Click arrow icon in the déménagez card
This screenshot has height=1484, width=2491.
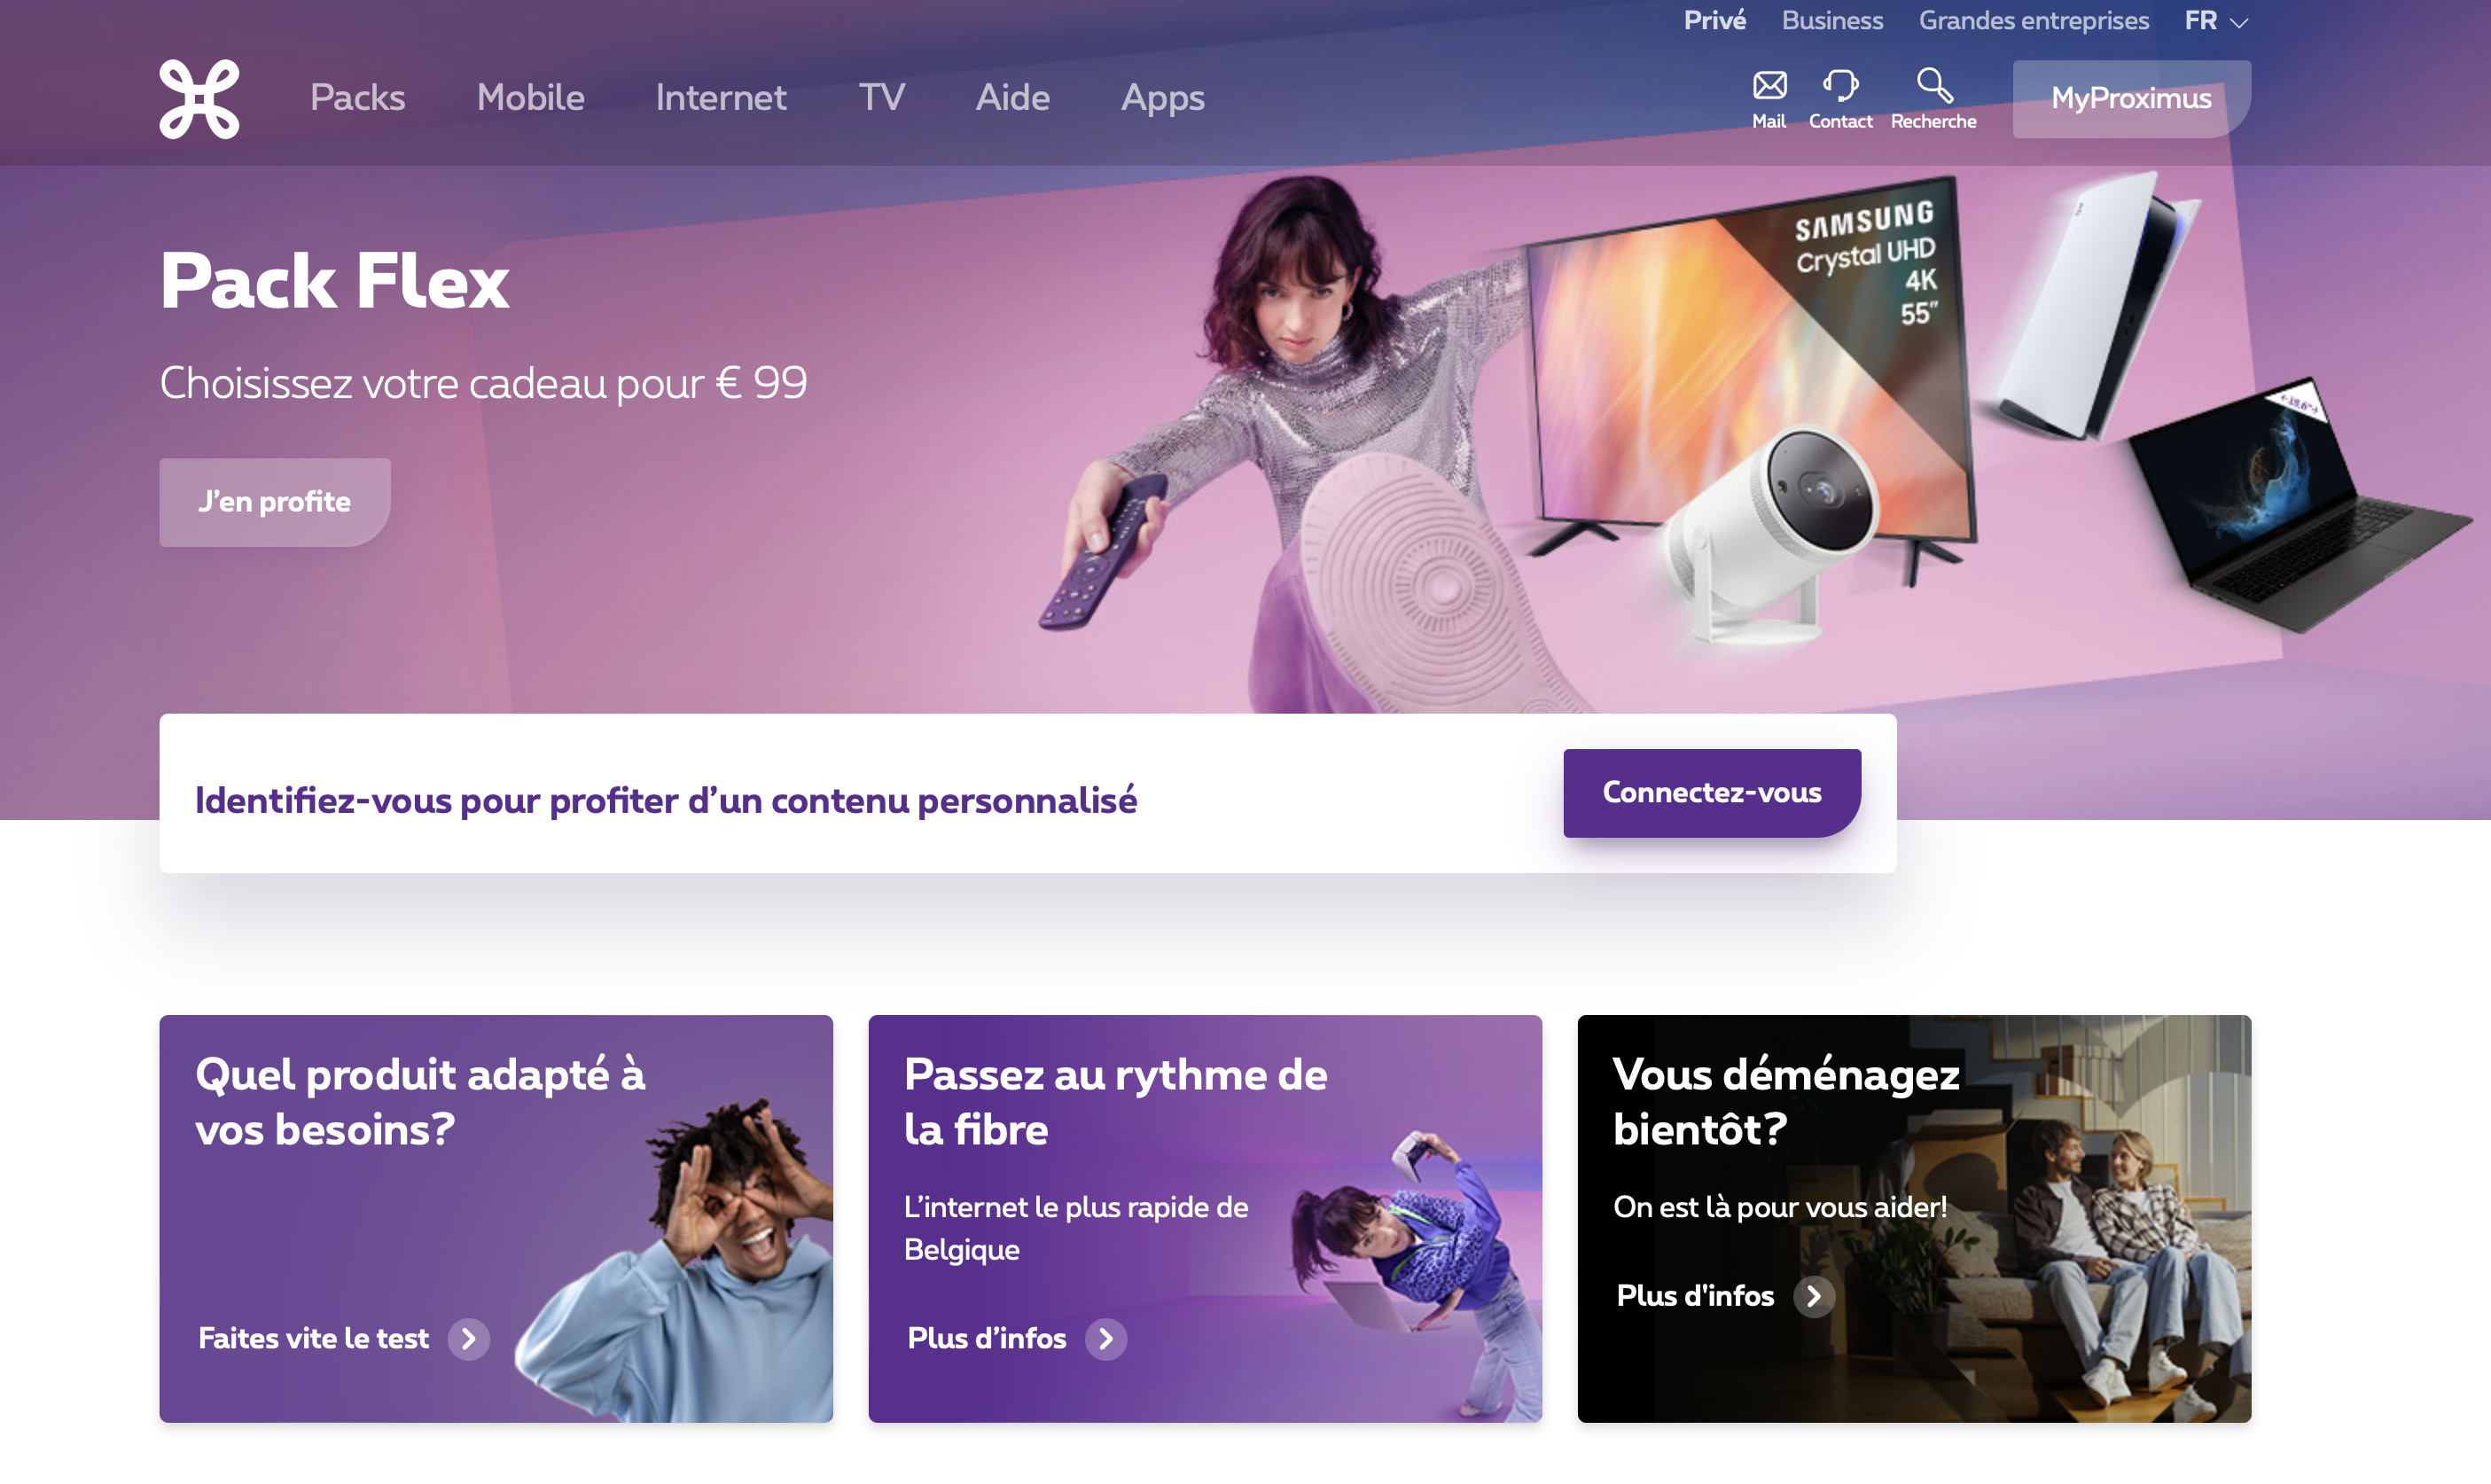[x=1813, y=1296]
